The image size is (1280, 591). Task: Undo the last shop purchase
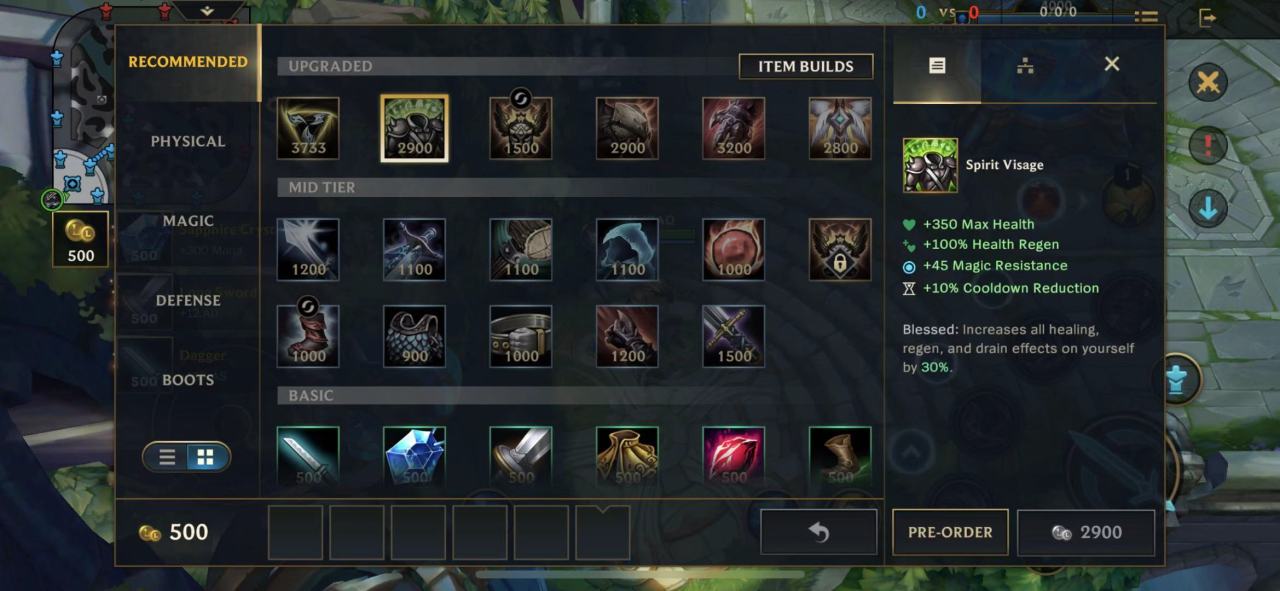pos(819,532)
